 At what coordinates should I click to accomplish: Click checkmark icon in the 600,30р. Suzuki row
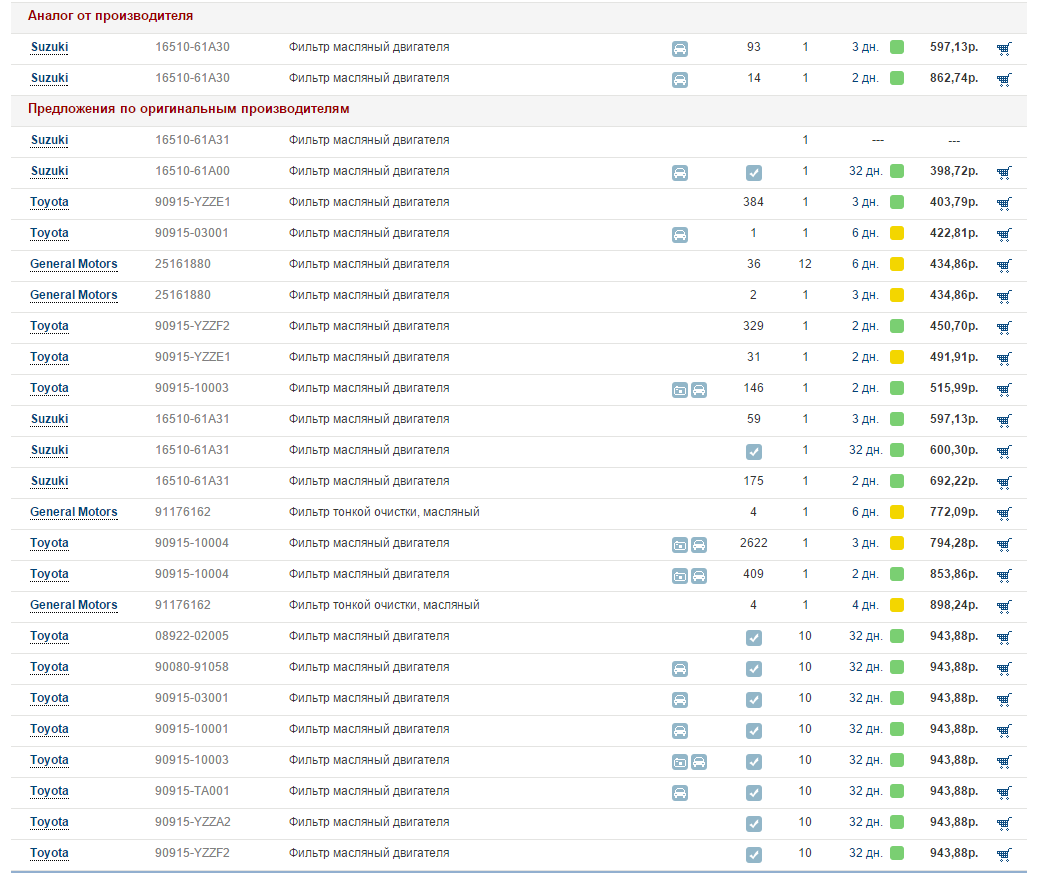[x=754, y=451]
